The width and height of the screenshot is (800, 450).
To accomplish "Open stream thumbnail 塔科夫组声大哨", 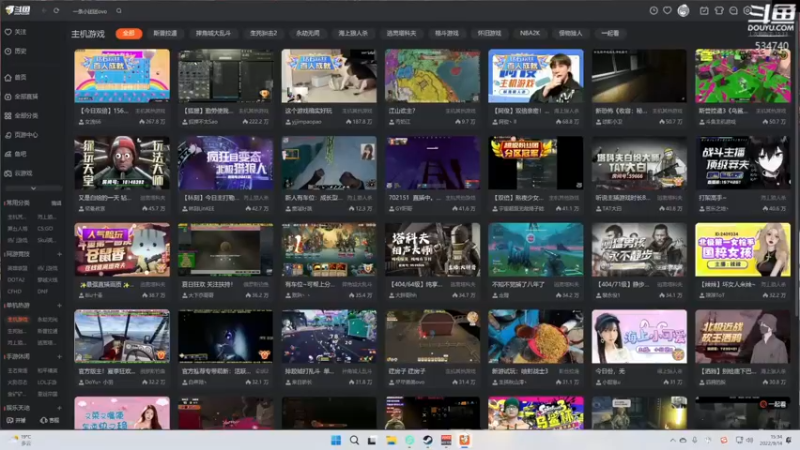I will pyautogui.click(x=433, y=249).
